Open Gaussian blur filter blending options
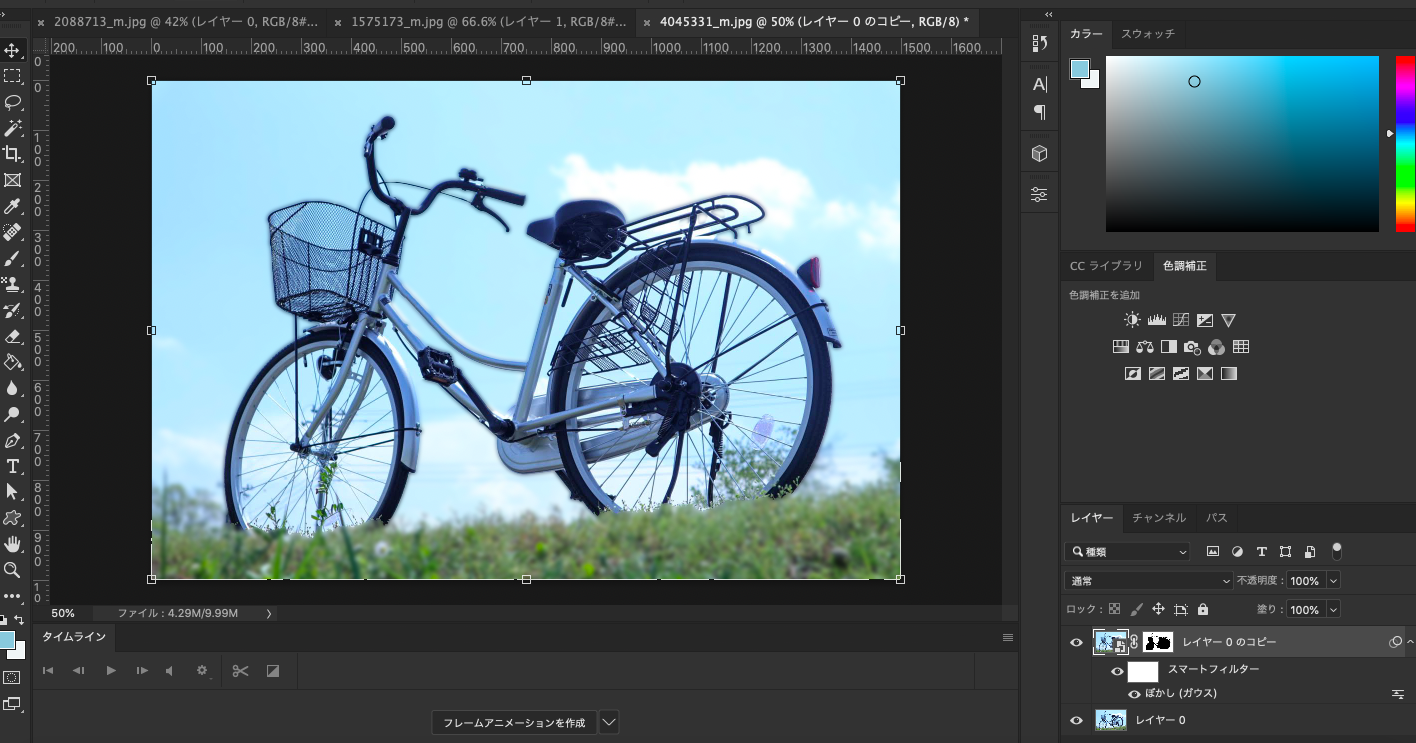Image resolution: width=1416 pixels, height=743 pixels. tap(1398, 694)
